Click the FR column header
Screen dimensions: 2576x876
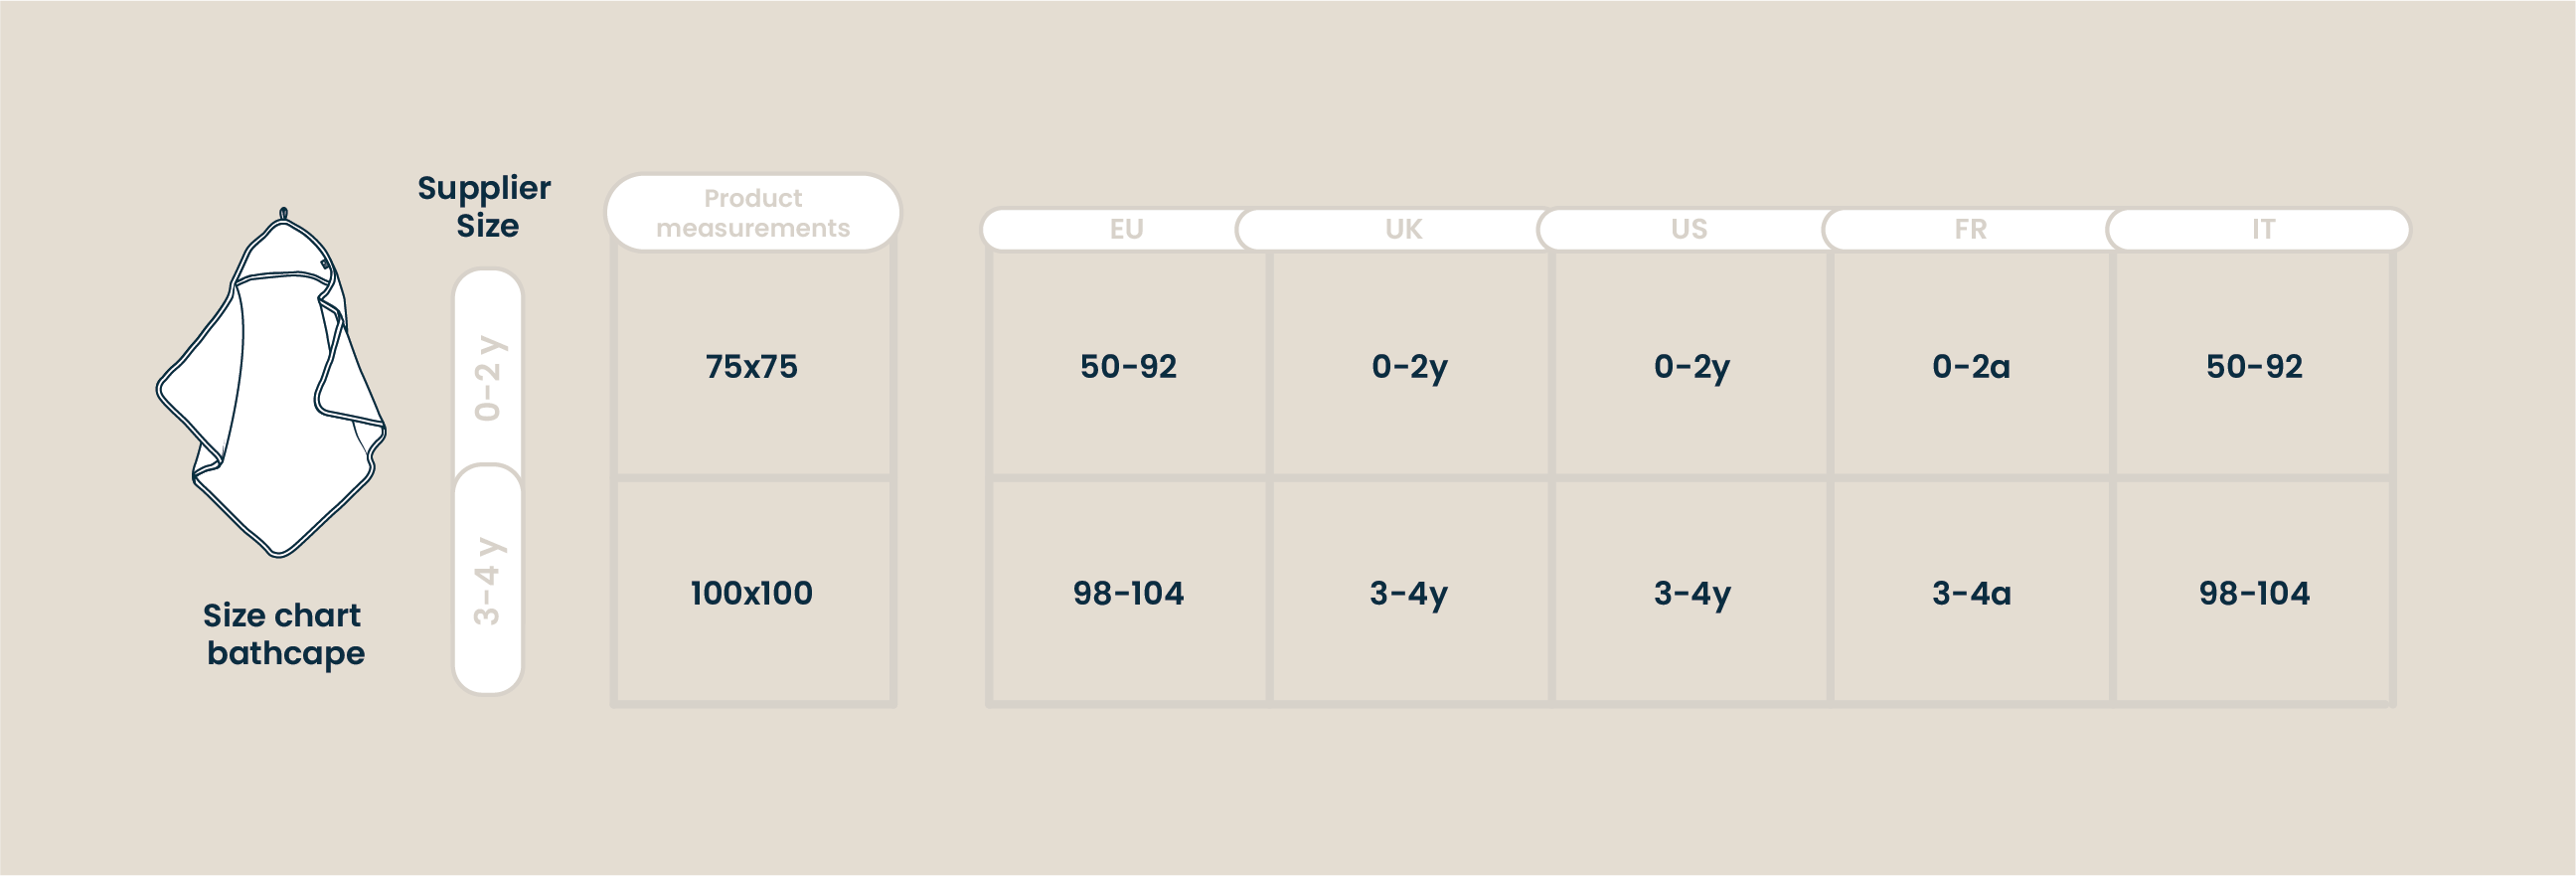(x=1970, y=229)
